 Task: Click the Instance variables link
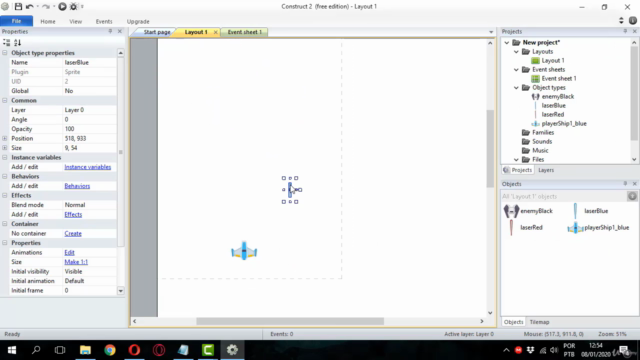coord(88,167)
